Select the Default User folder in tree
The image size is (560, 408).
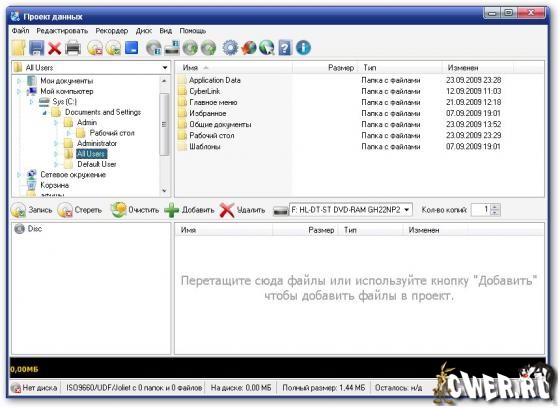[97, 164]
